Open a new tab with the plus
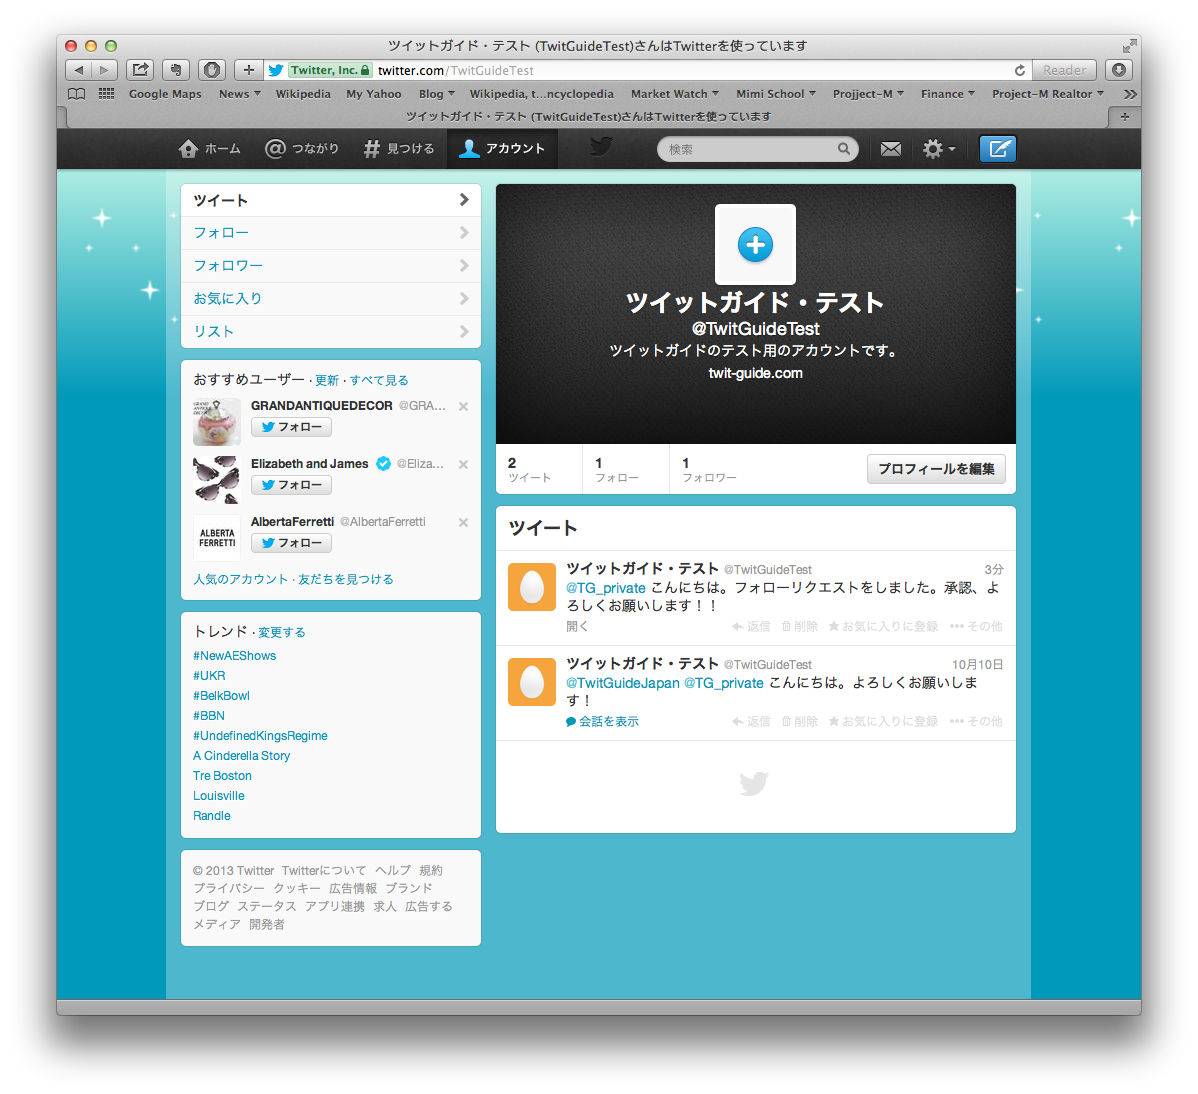The height and width of the screenshot is (1094, 1198). (1124, 117)
